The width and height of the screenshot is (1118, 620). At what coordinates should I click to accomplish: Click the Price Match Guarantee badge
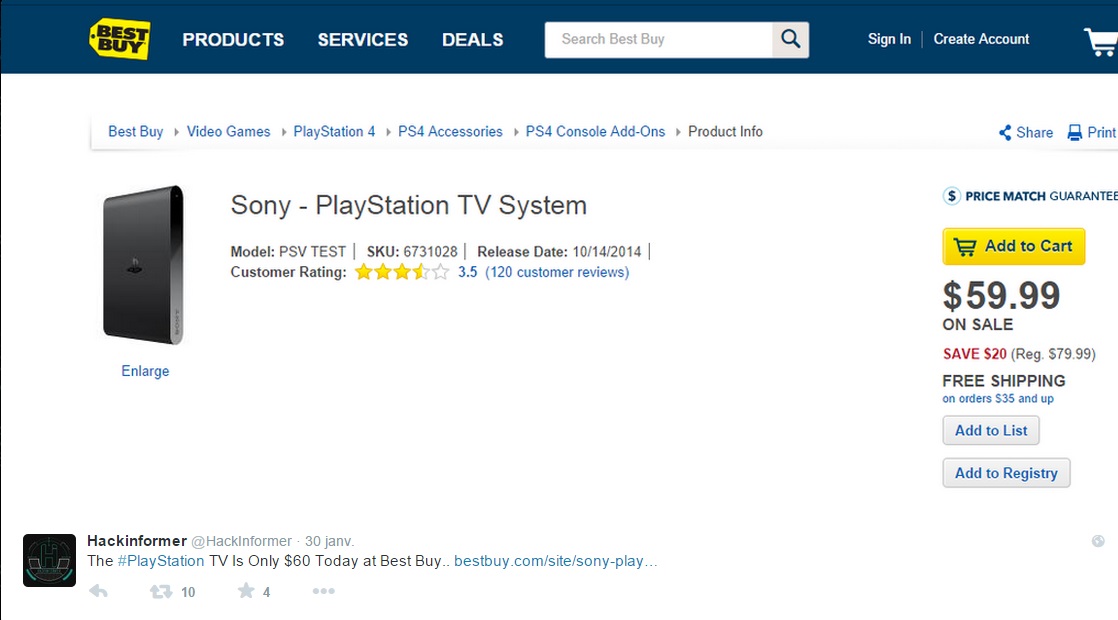pyautogui.click(x=1030, y=196)
